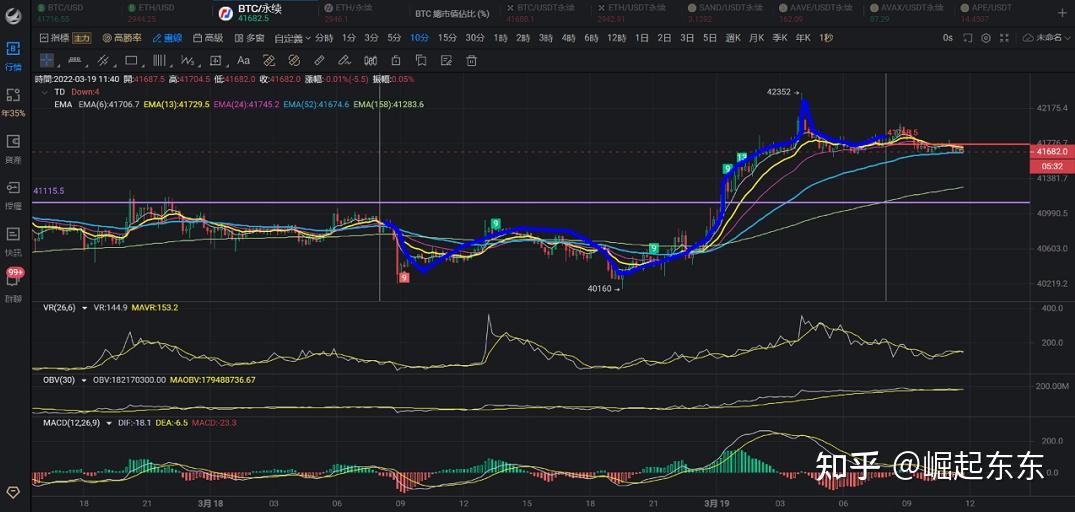
Task: Collapse the TD indicator chevron
Action: [45, 92]
